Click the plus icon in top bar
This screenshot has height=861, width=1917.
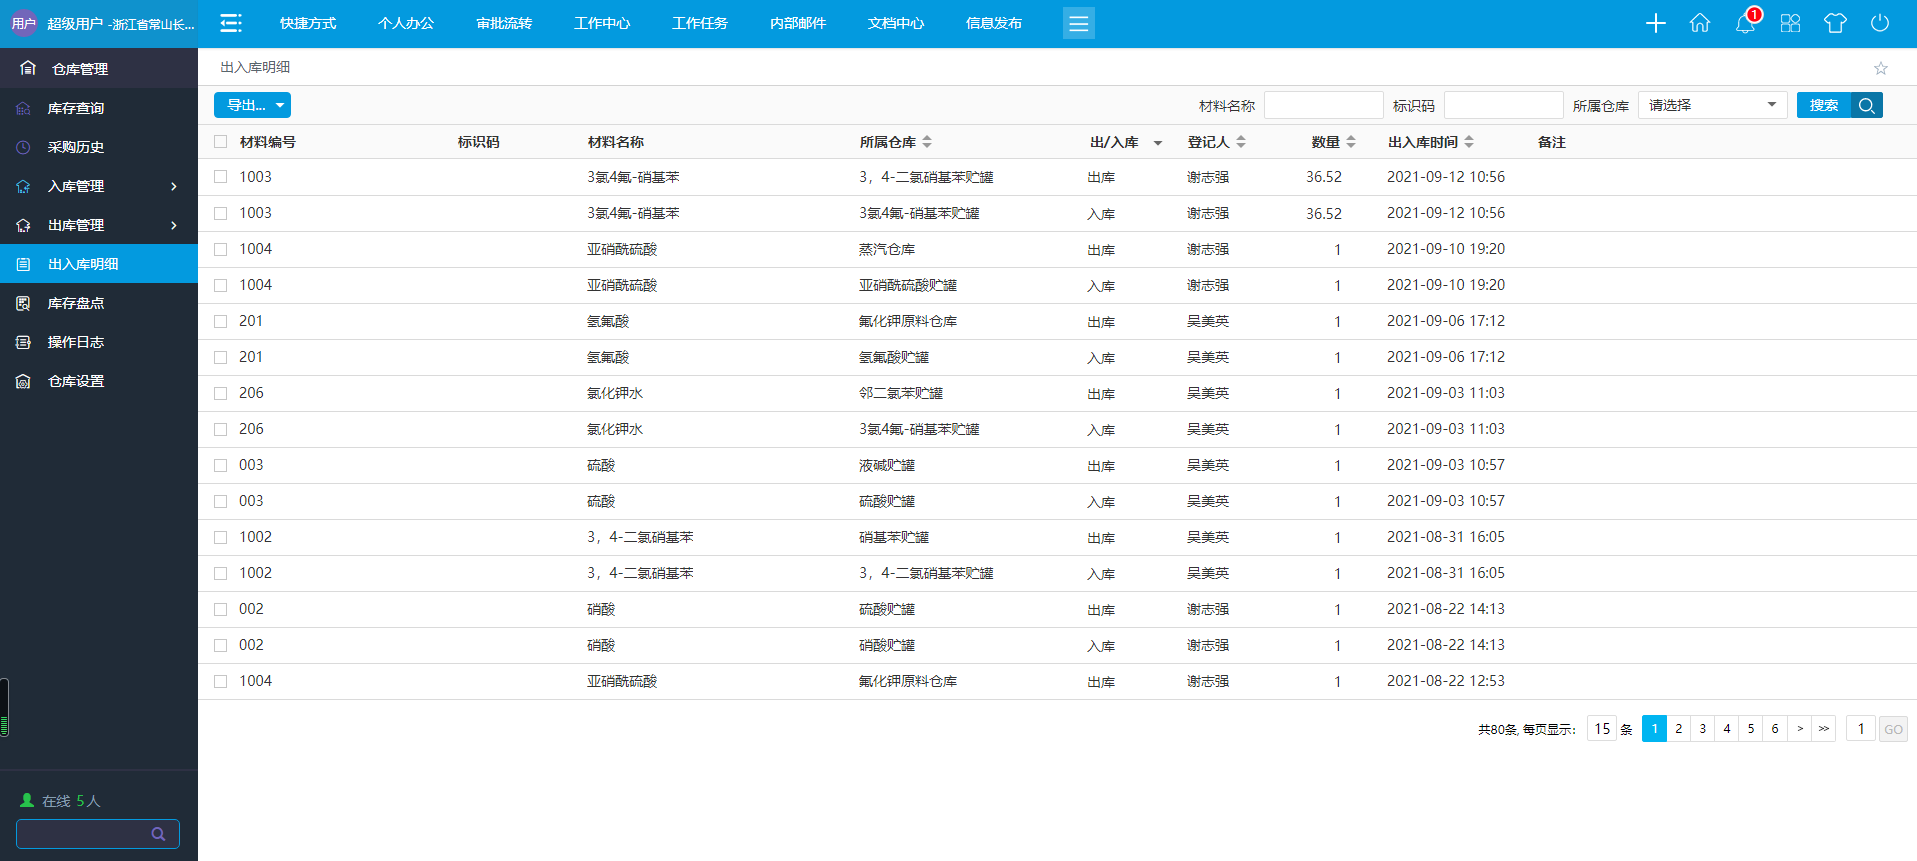point(1656,23)
